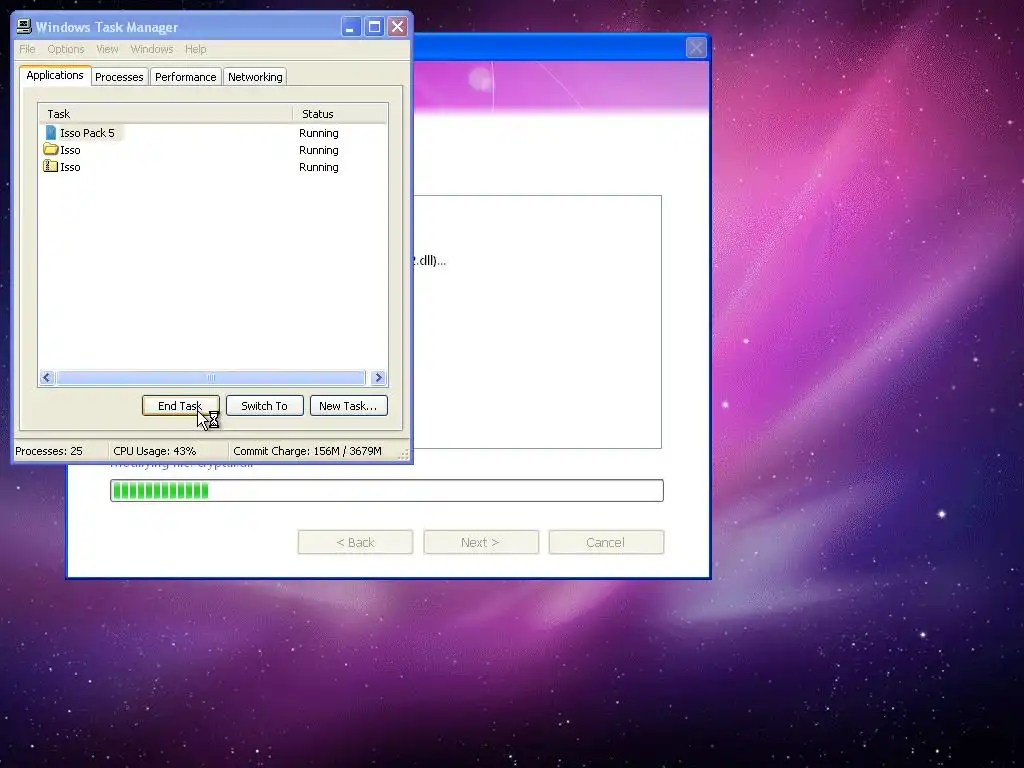Click Cancel in the installer window

pos(606,542)
